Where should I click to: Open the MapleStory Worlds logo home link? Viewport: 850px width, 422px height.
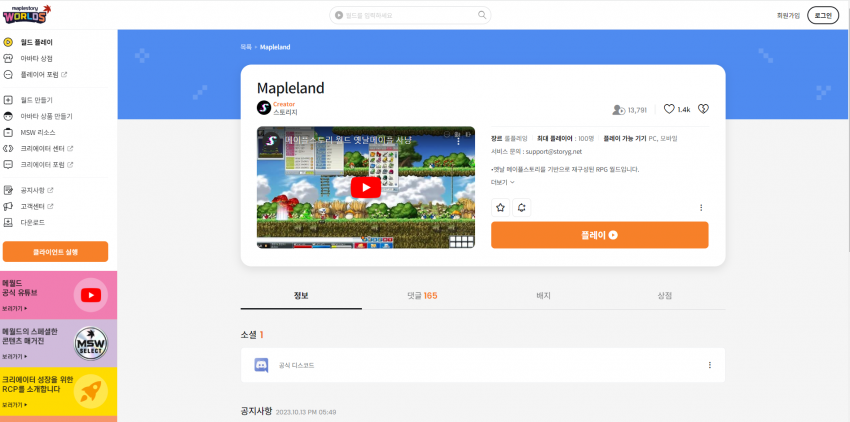[x=27, y=14]
